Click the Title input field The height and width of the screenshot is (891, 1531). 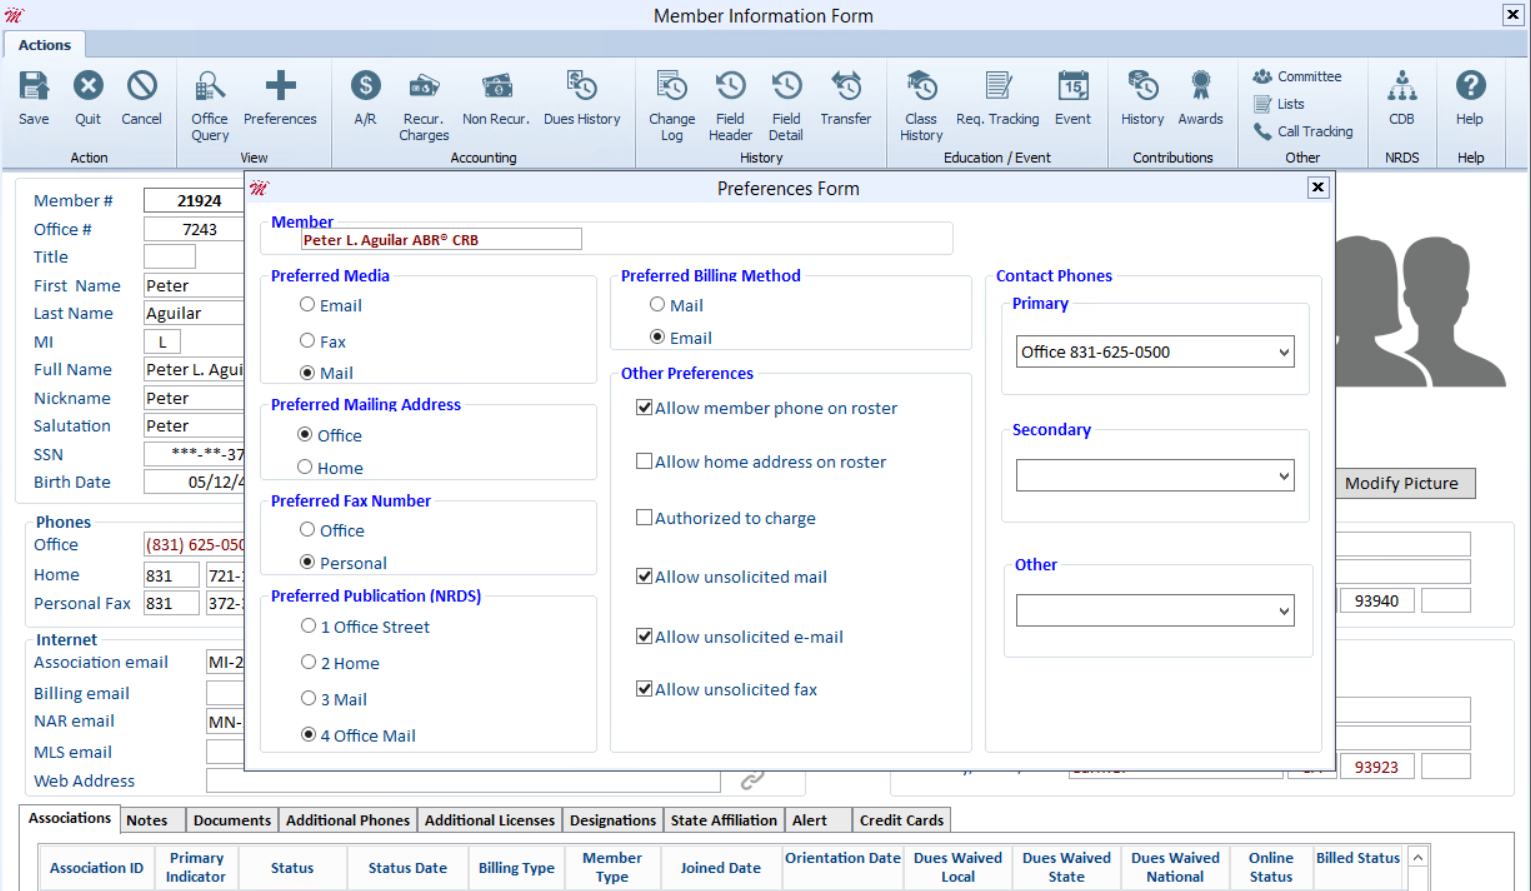(x=169, y=257)
